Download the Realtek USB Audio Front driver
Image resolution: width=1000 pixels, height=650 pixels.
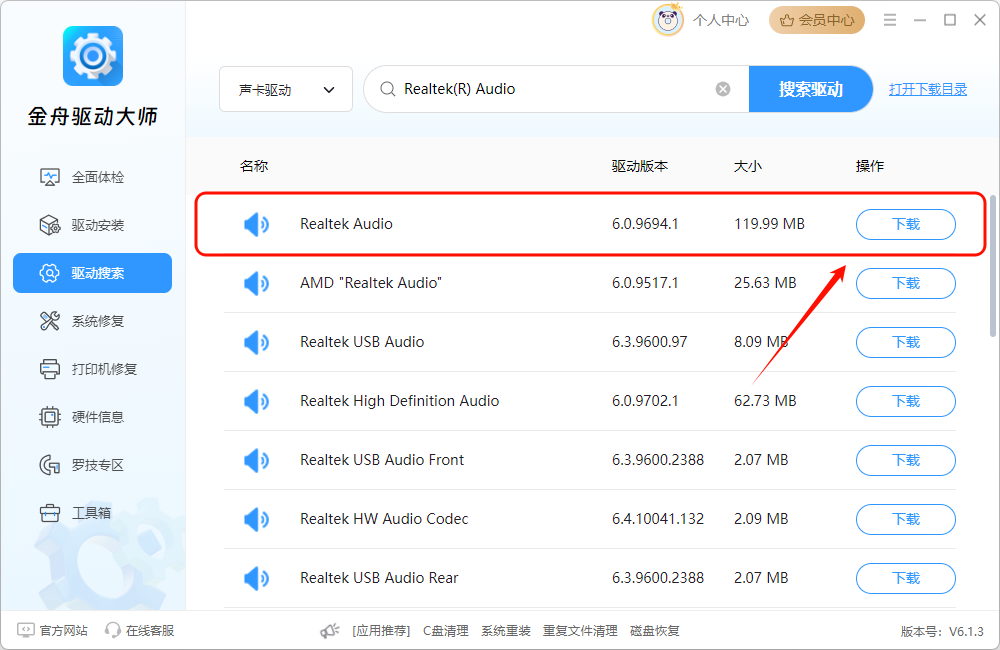[x=906, y=461]
